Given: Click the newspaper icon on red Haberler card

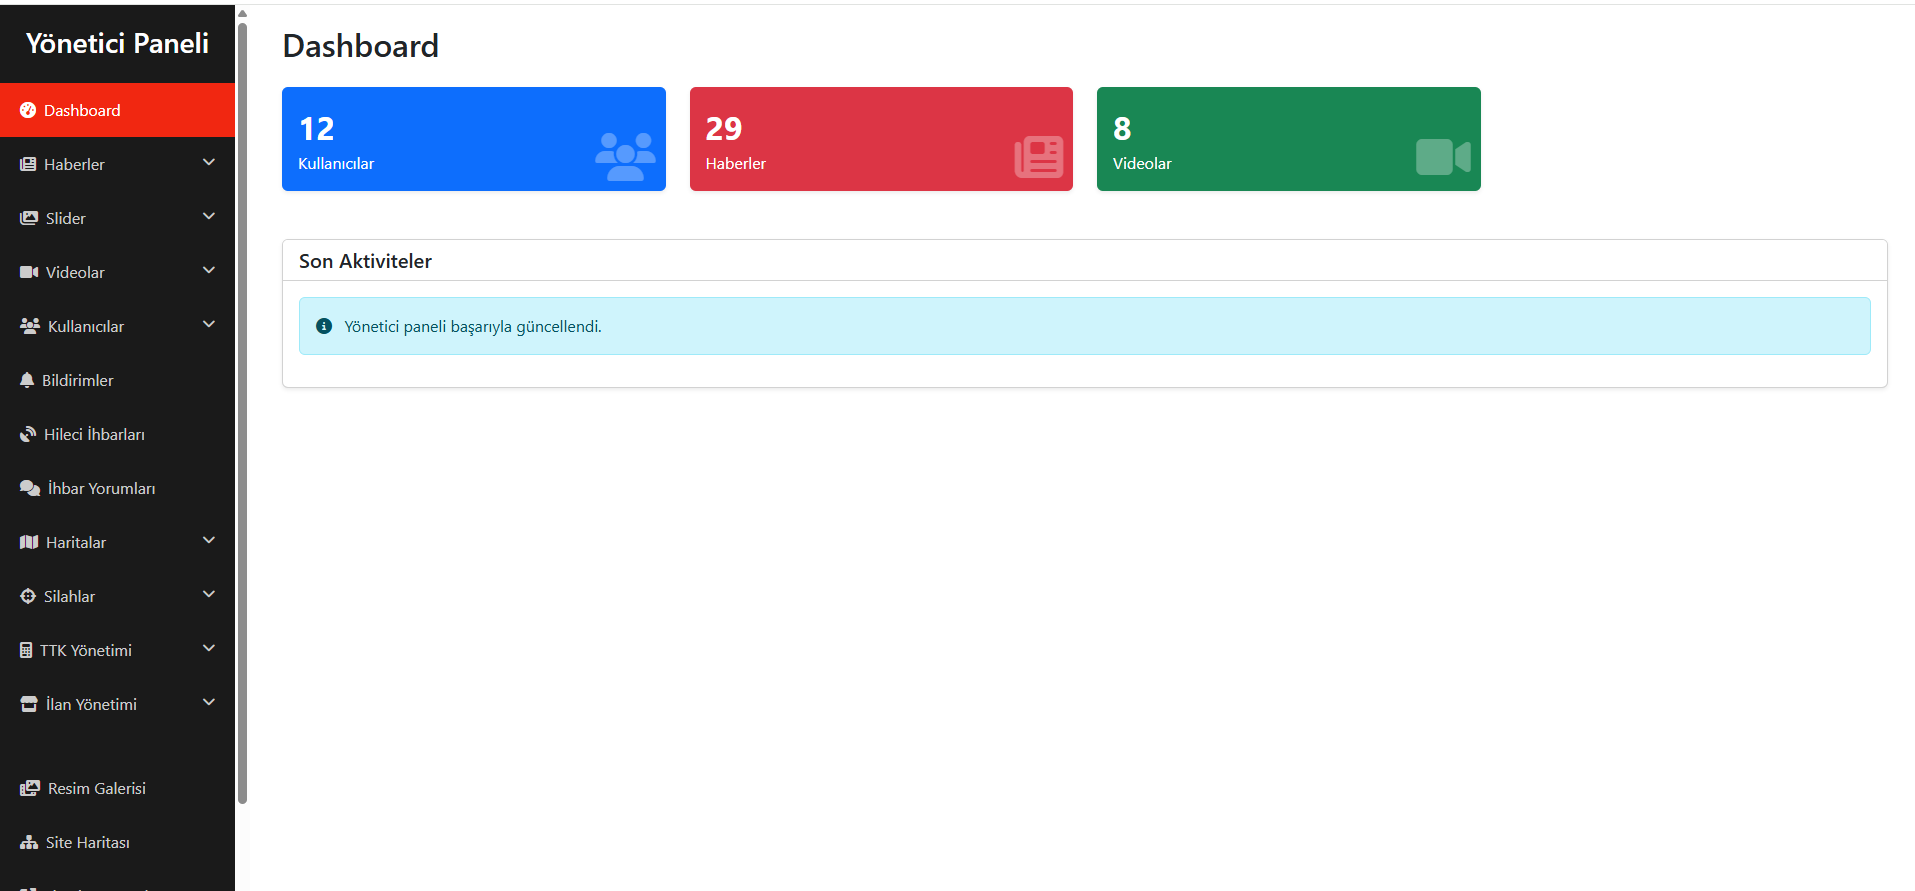Looking at the screenshot, I should point(1038,157).
